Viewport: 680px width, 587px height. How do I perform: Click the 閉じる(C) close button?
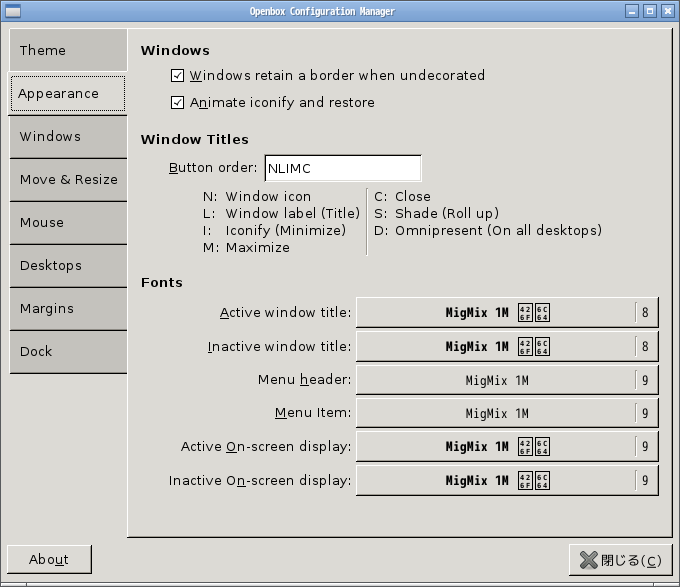[x=621, y=560]
